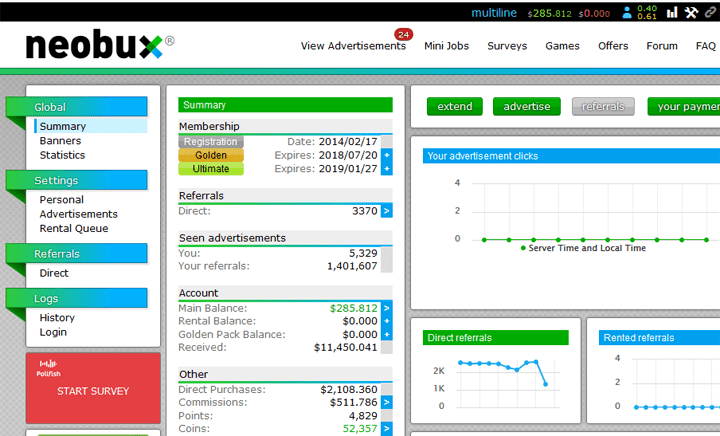Open Rental Queue in sidebar
Image resolution: width=720 pixels, height=436 pixels.
[74, 229]
